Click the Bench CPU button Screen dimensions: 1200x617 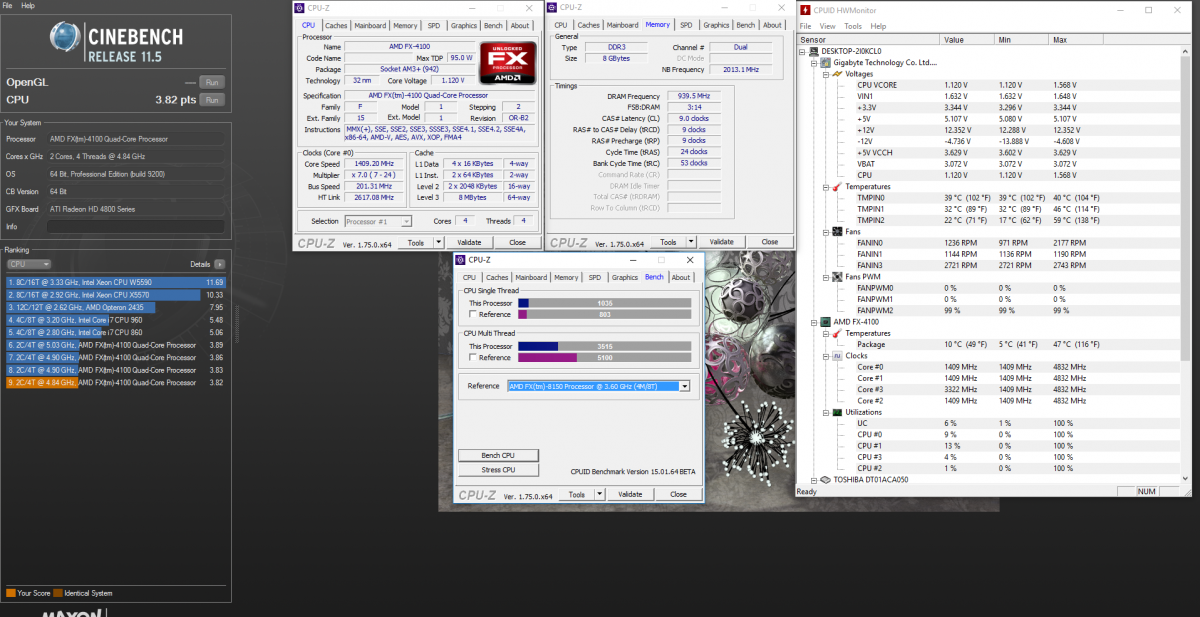click(499, 455)
